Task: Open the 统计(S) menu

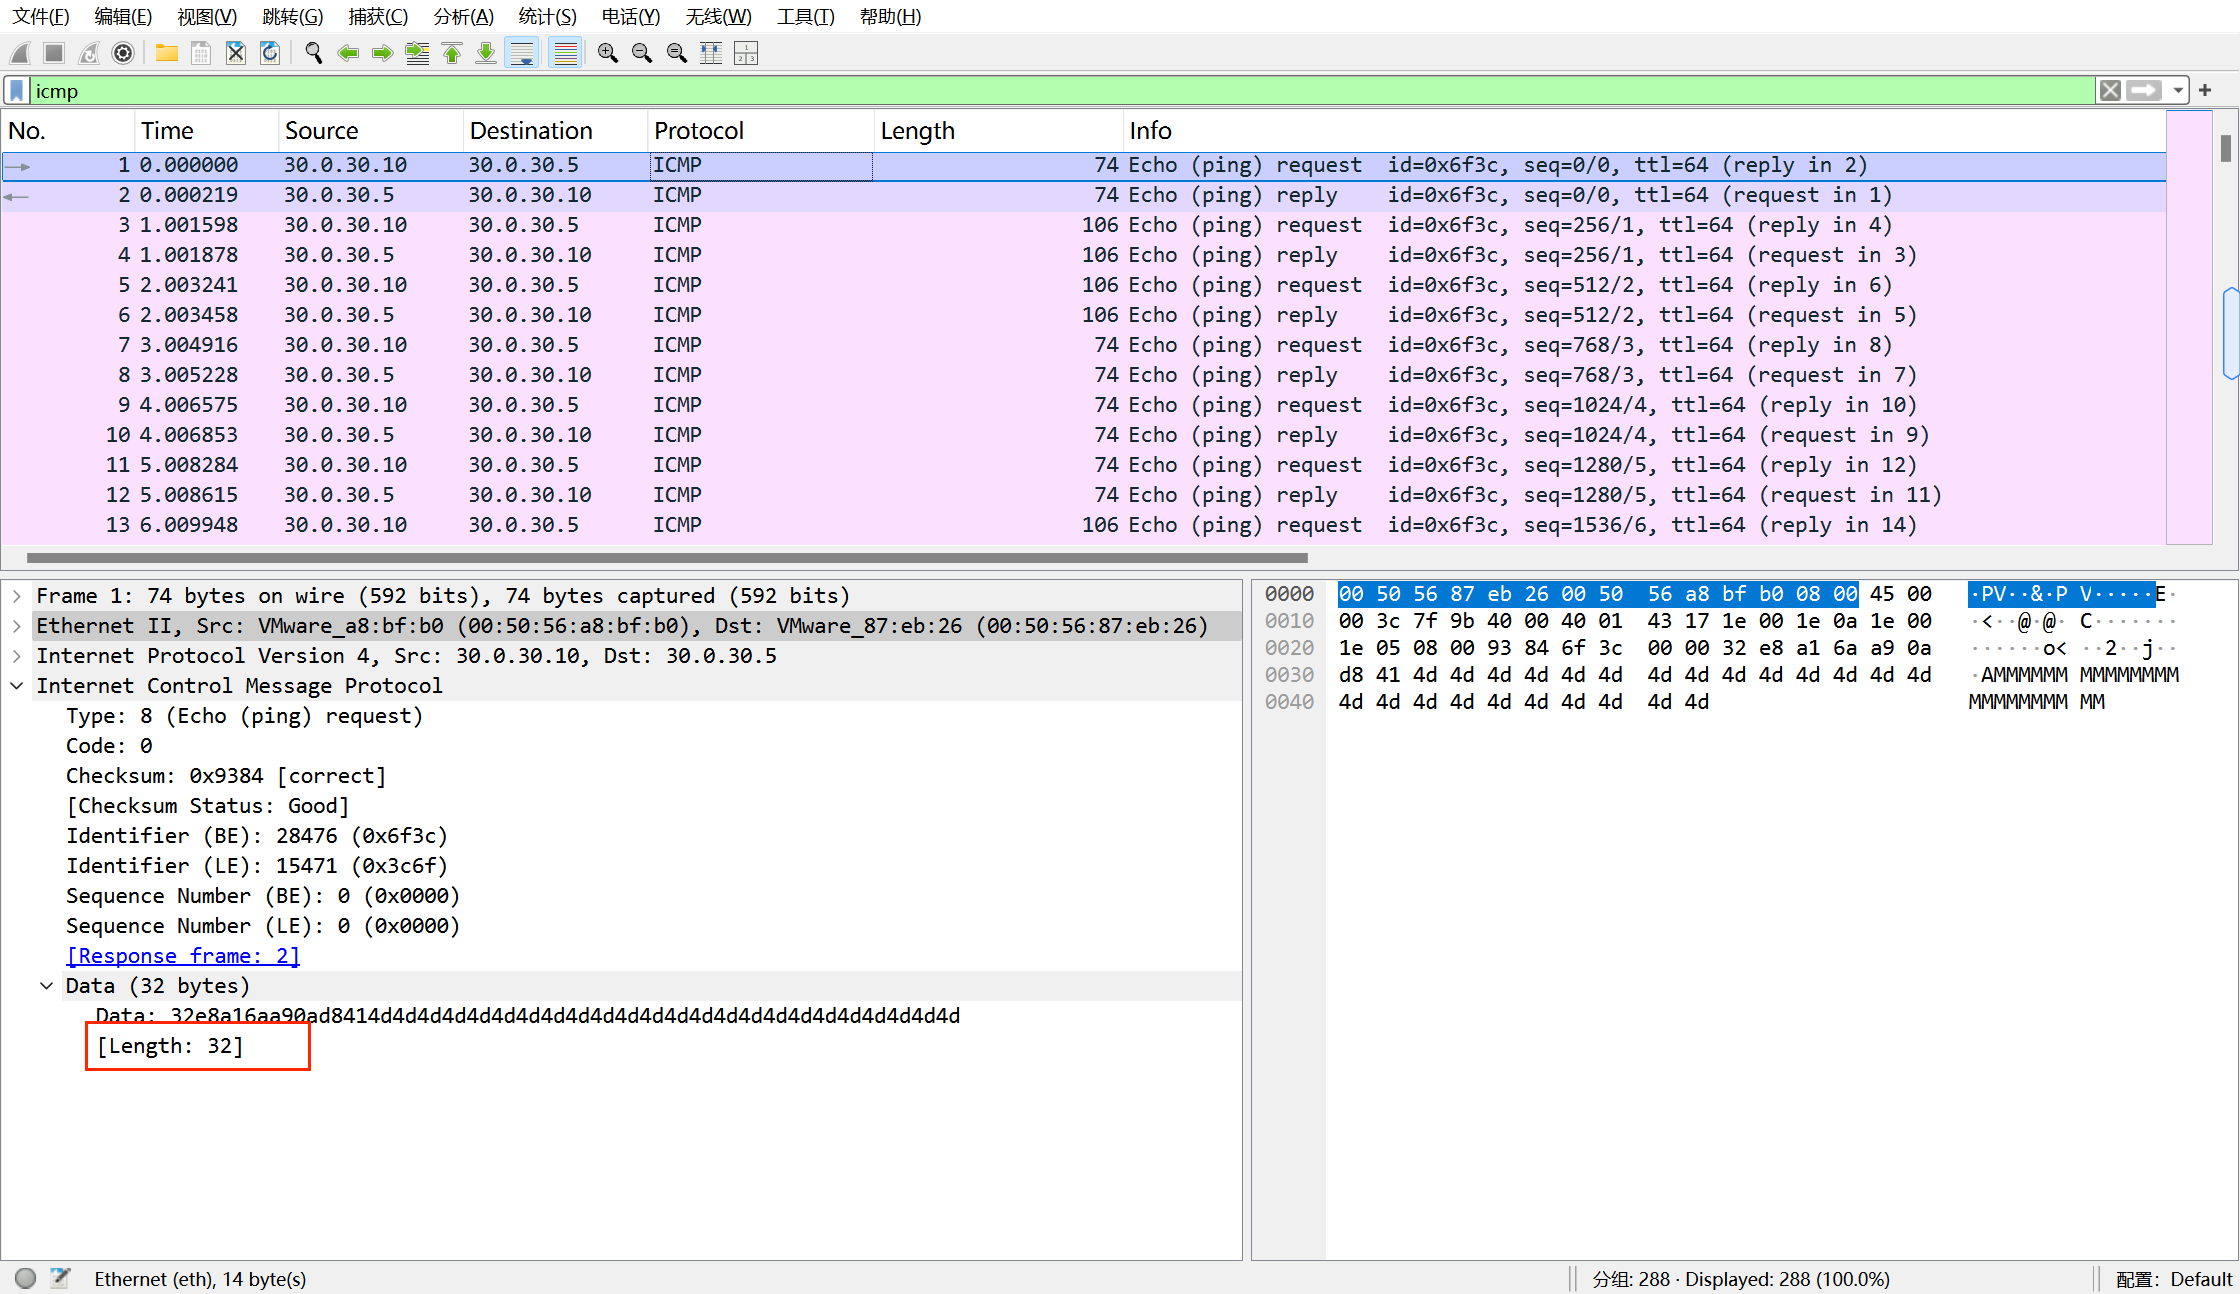Action: point(547,17)
